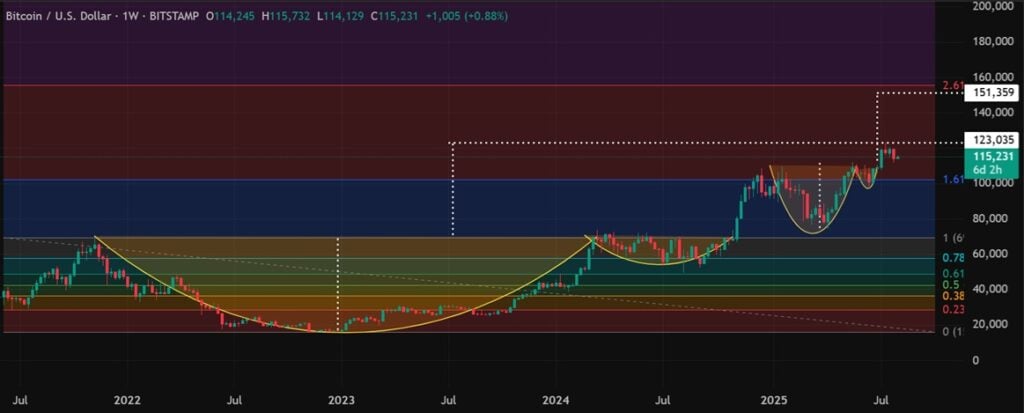Click the 151,359 price target label
The width and height of the screenshot is (1024, 413).
point(992,93)
